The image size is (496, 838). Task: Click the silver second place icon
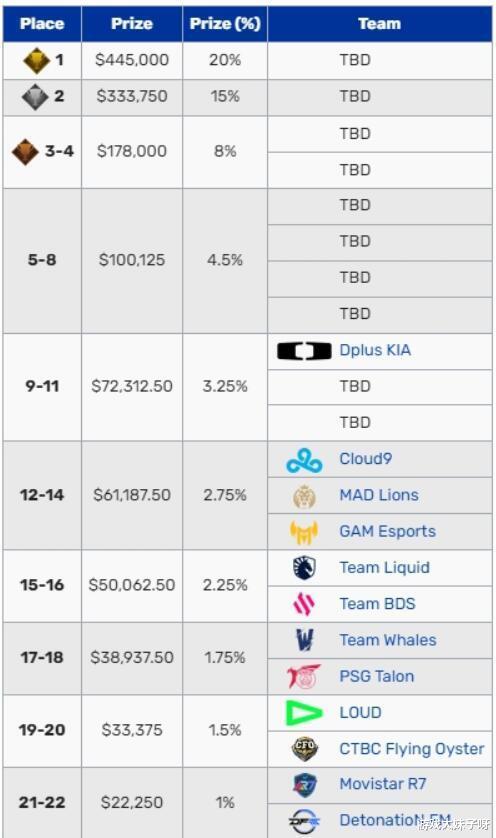35,97
